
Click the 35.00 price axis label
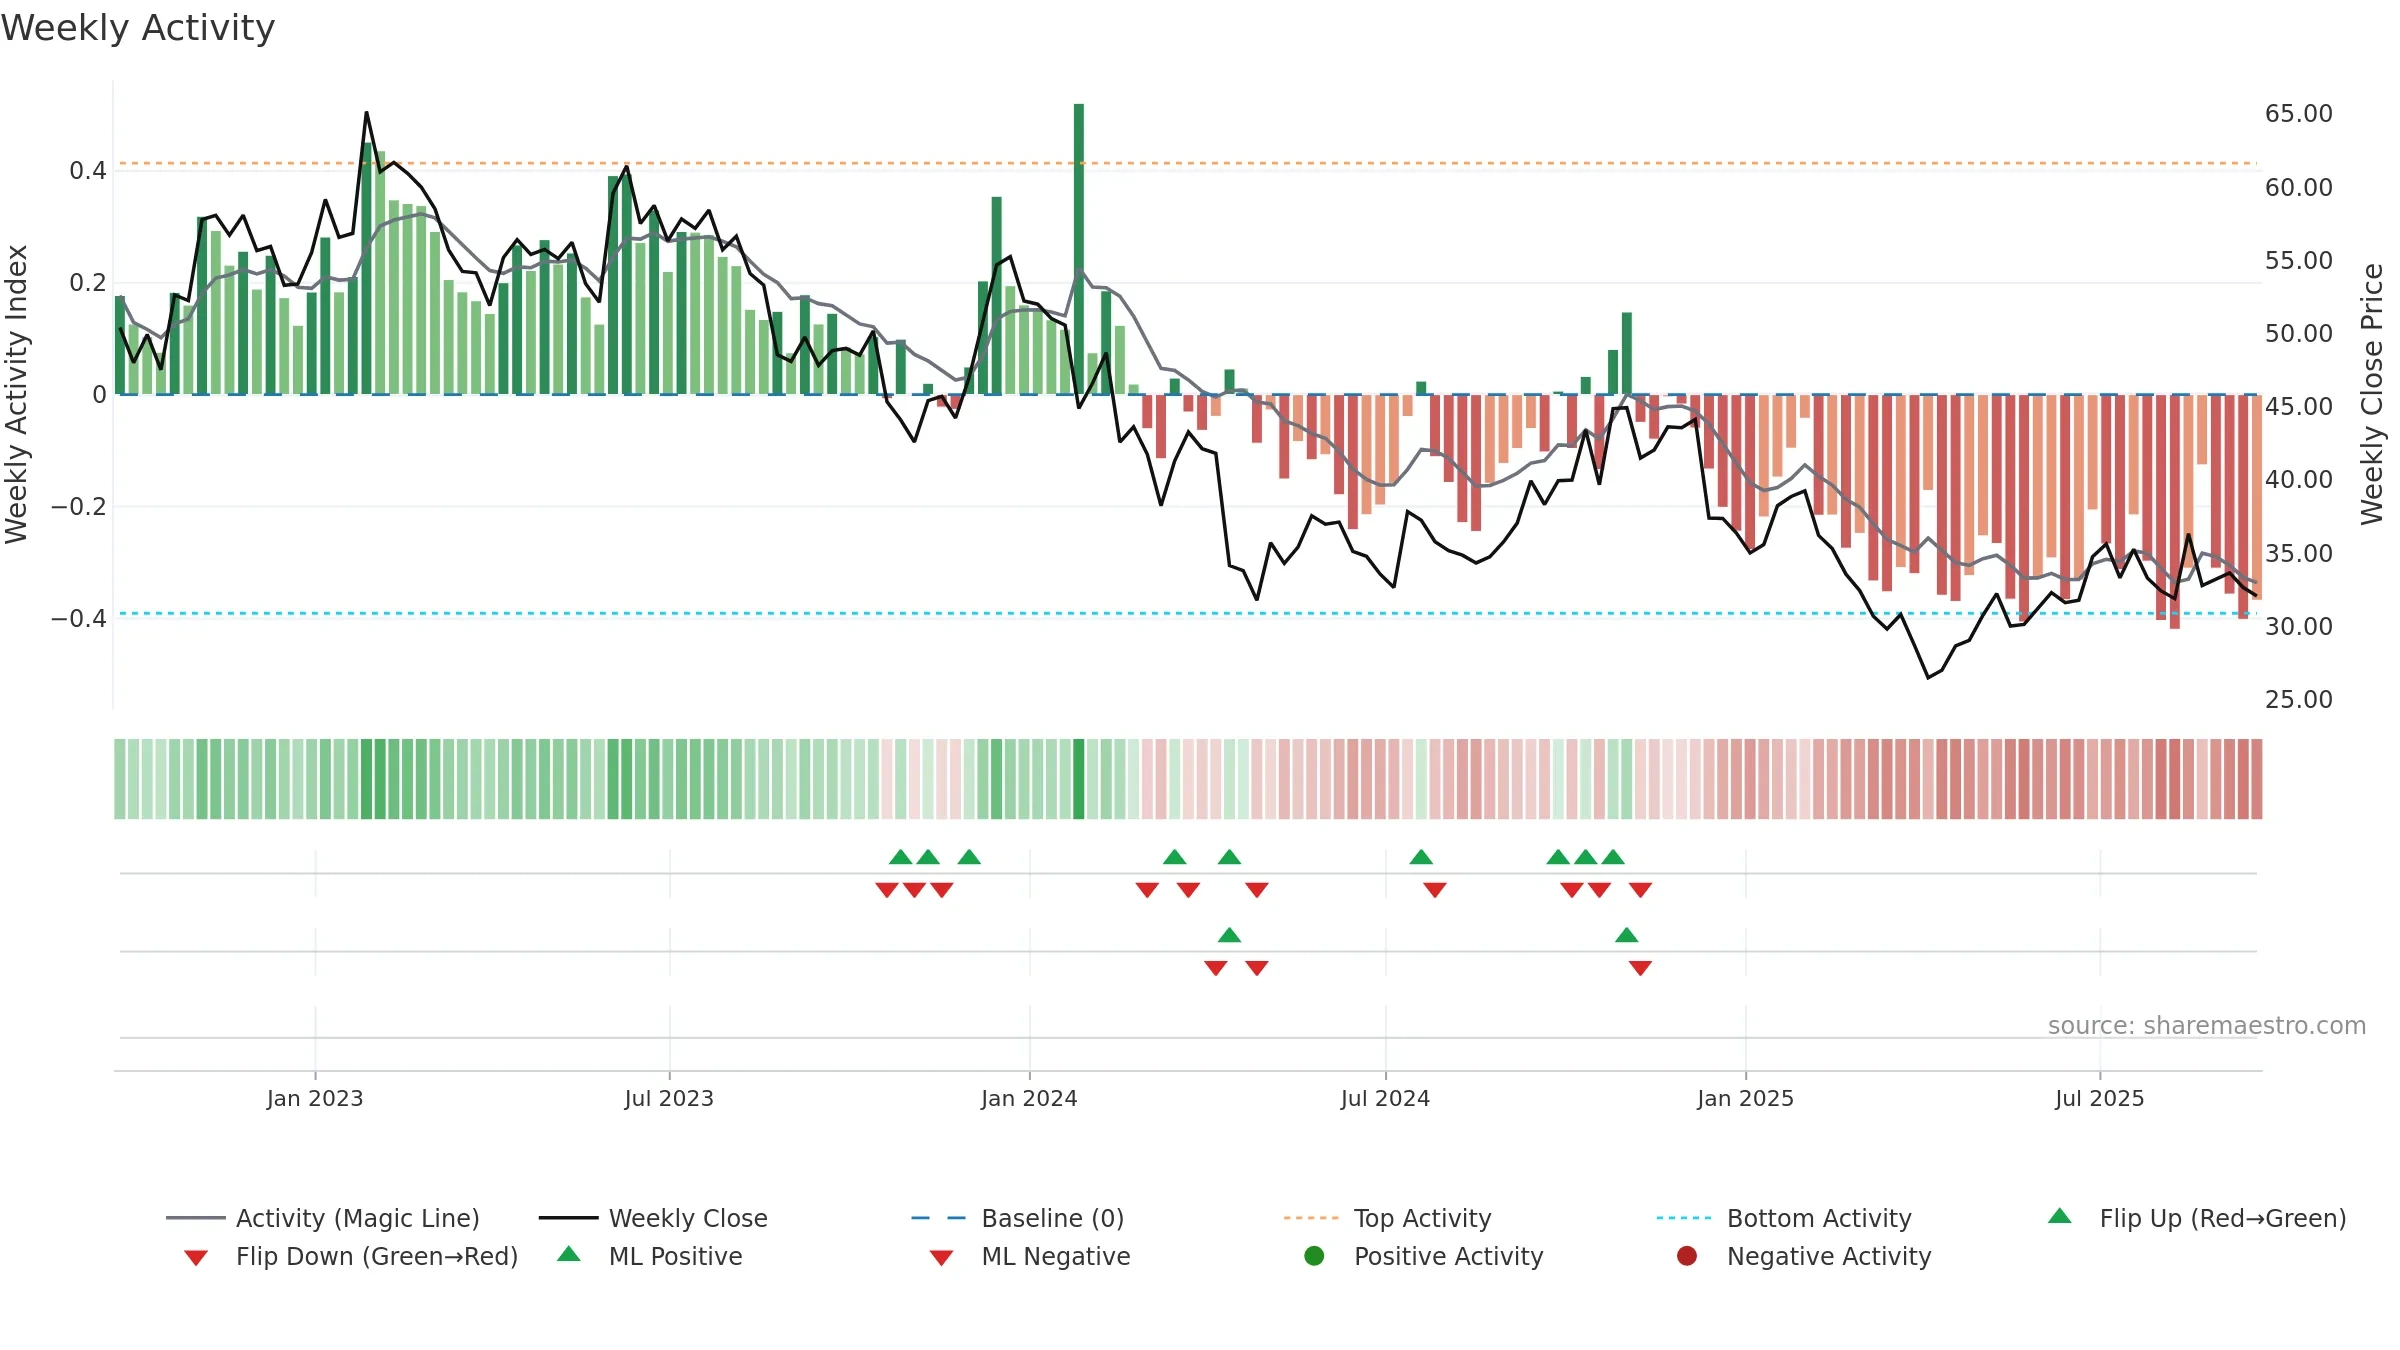tap(2298, 553)
